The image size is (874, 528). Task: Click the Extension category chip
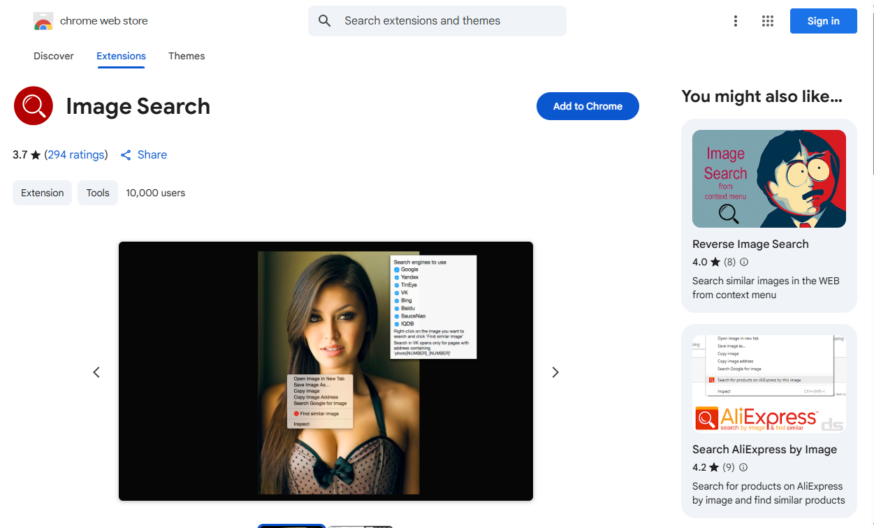click(x=42, y=193)
